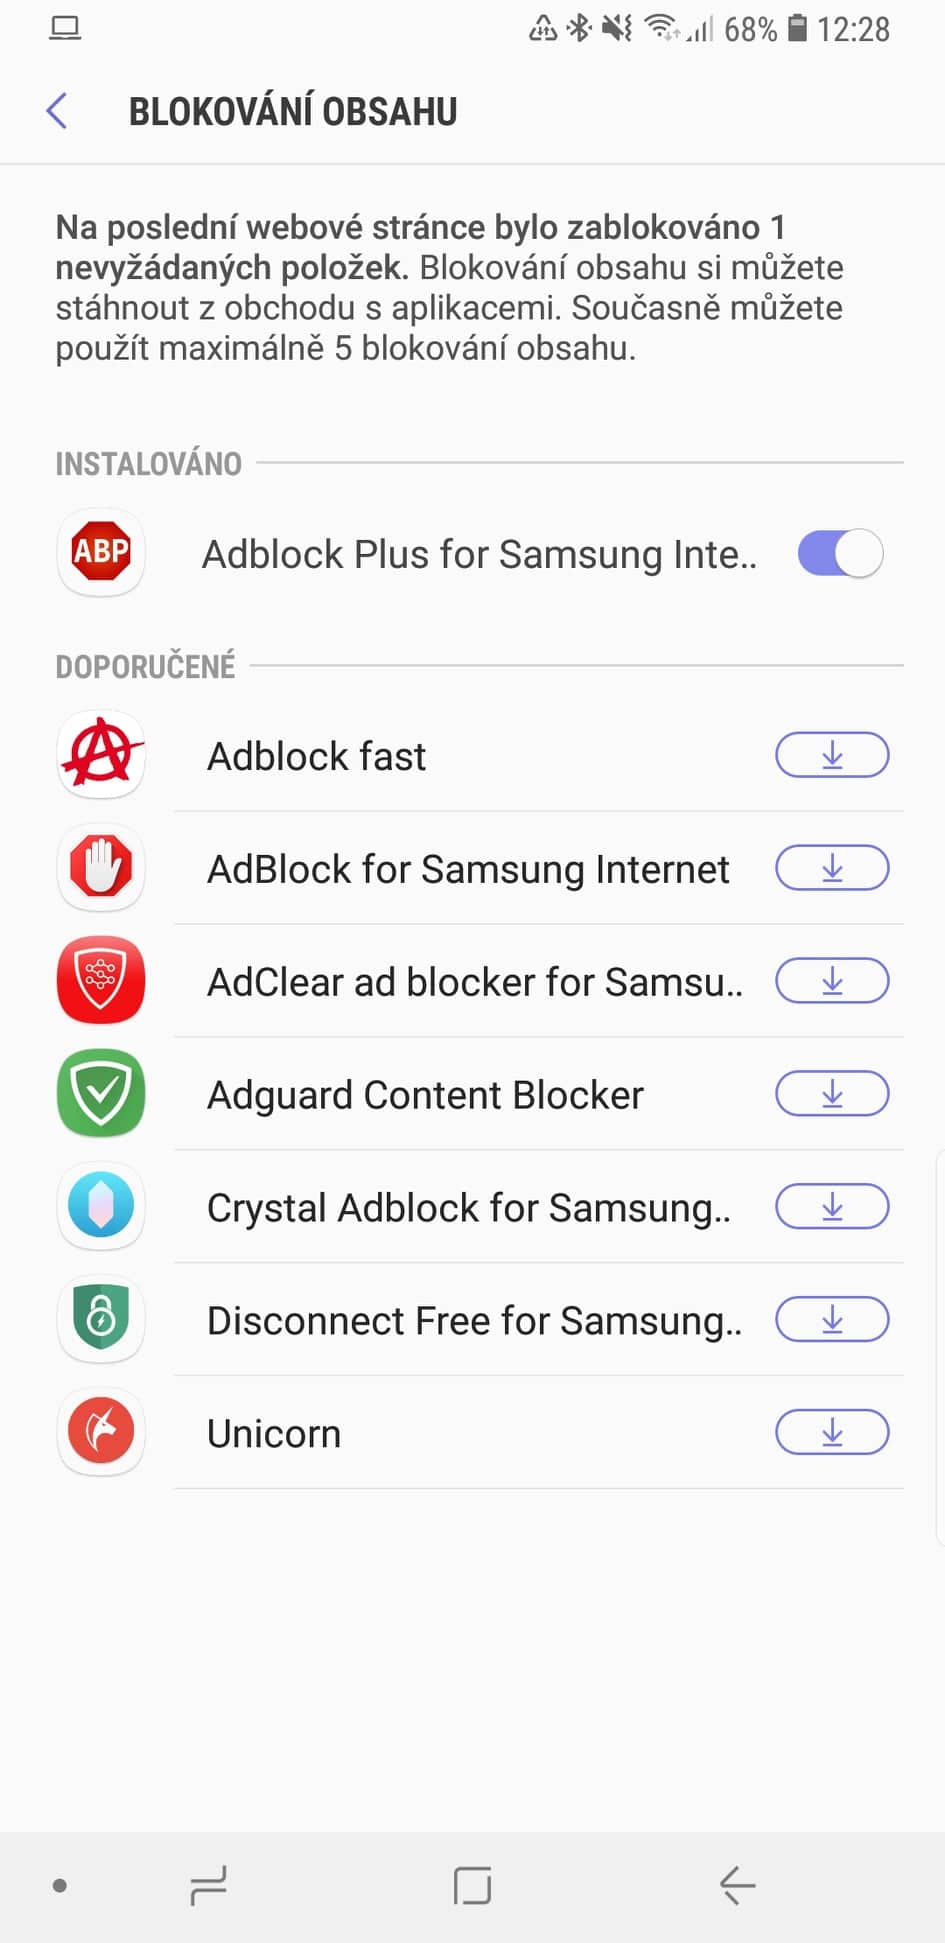The height and width of the screenshot is (1943, 945).
Task: Tap the red AdClear shield icon
Action: point(101,980)
